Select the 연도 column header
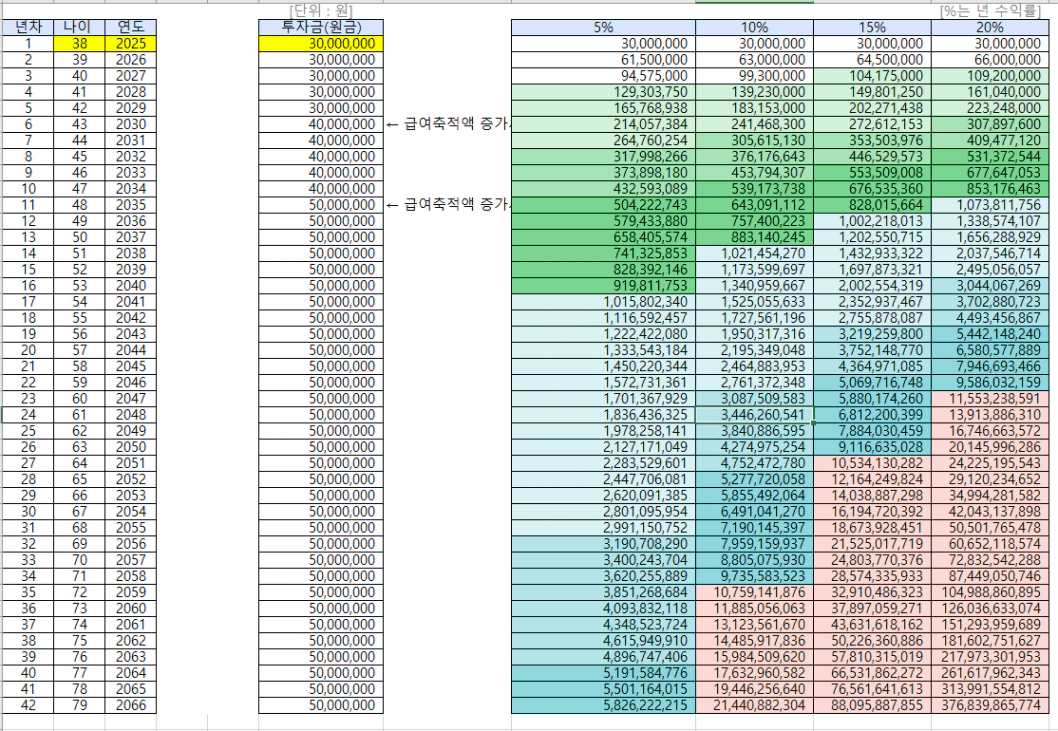The image size is (1058, 731). [131, 27]
